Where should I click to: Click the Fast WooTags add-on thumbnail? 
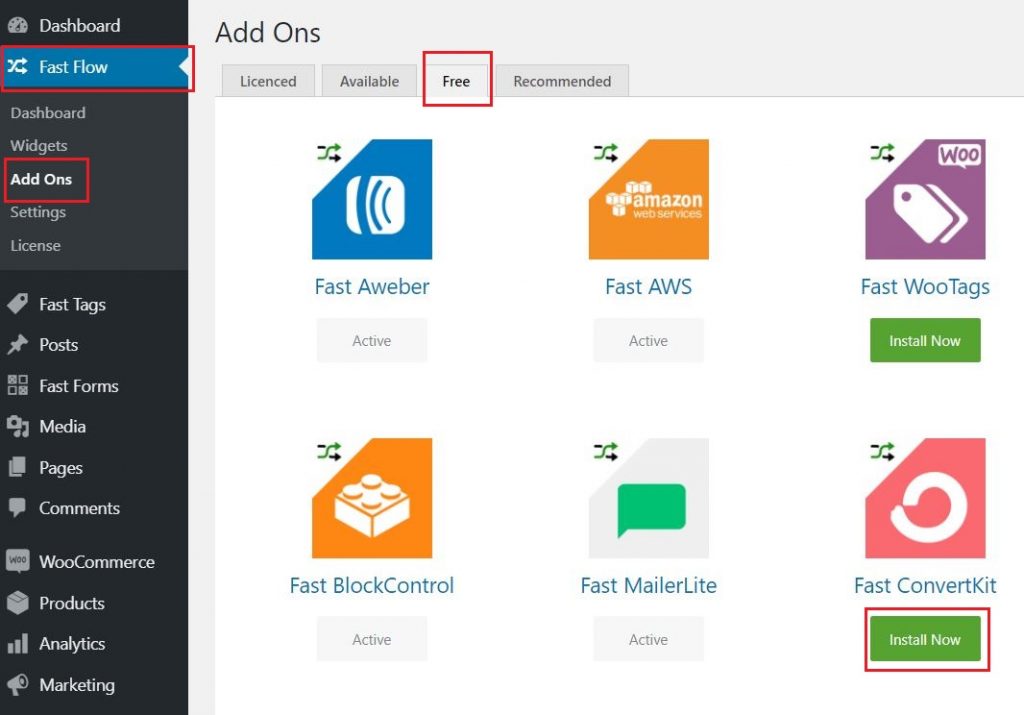click(925, 199)
